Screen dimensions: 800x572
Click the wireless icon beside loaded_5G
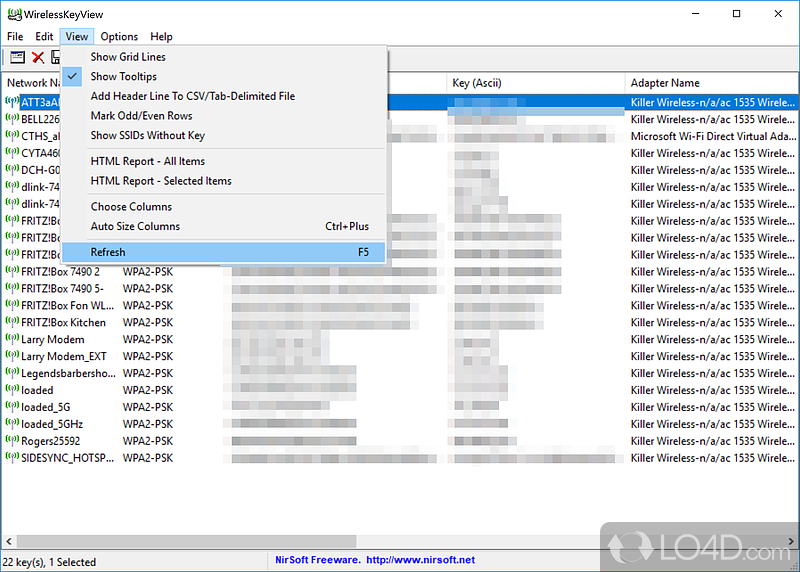(x=12, y=406)
